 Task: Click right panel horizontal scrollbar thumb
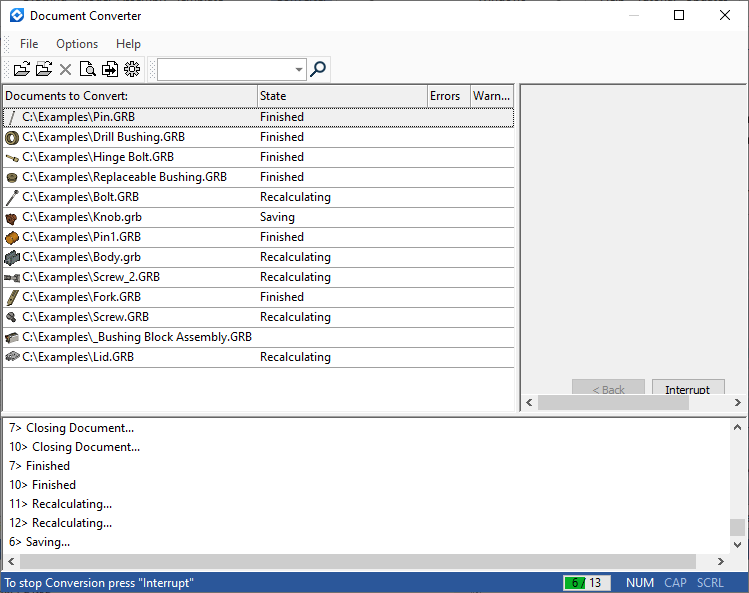pyautogui.click(x=613, y=403)
